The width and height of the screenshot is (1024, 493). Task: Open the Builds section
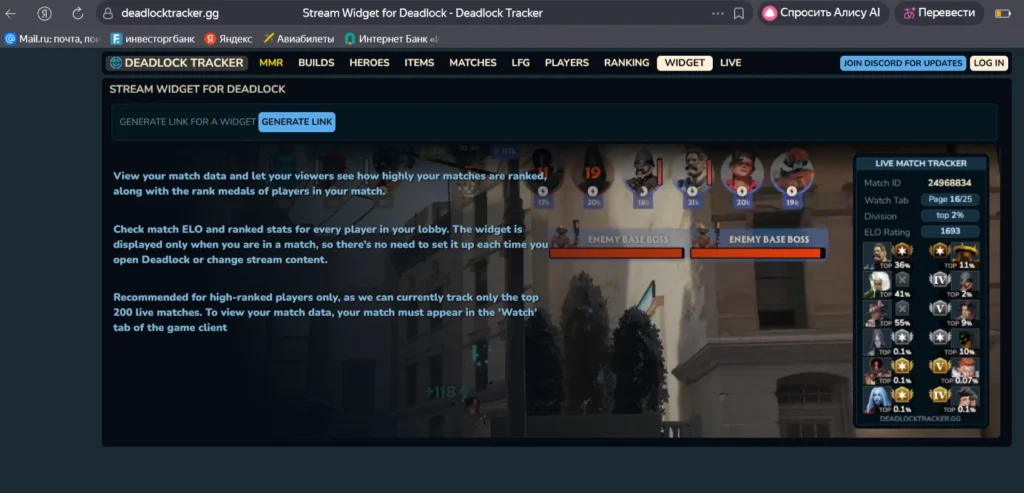[x=316, y=63]
